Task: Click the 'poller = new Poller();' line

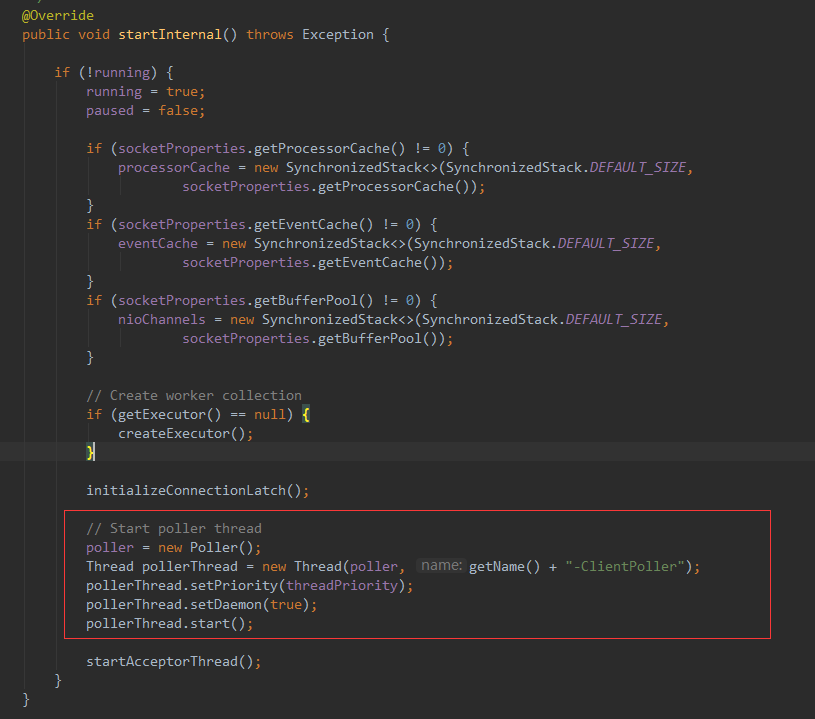Action: tap(174, 548)
